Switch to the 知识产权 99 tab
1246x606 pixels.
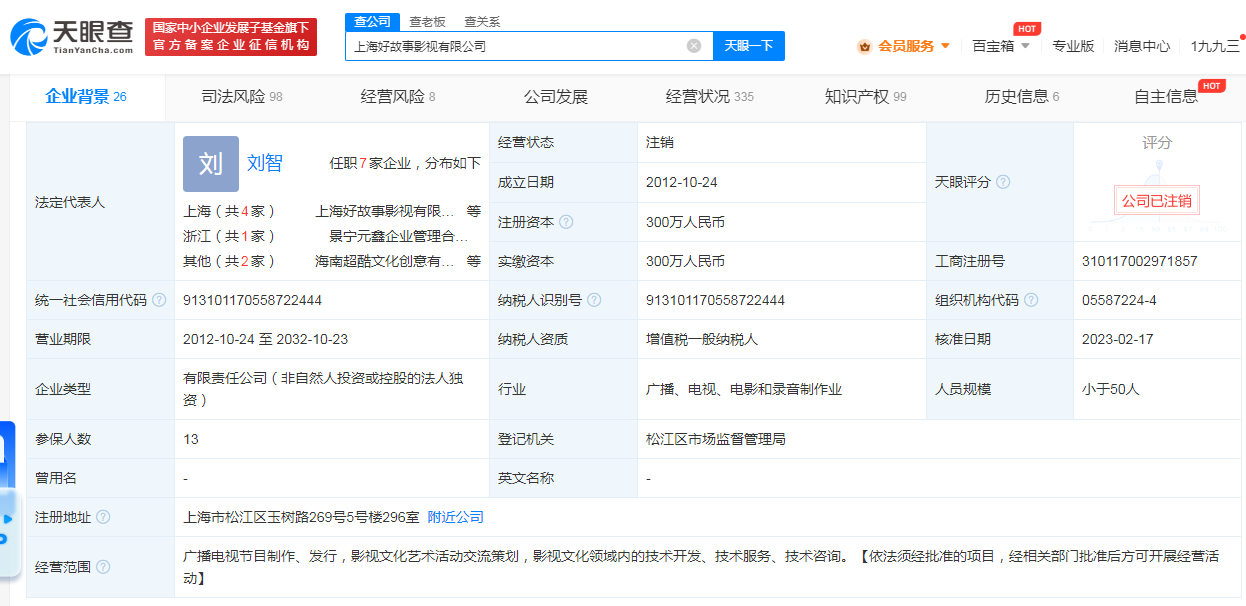pyautogui.click(x=861, y=96)
